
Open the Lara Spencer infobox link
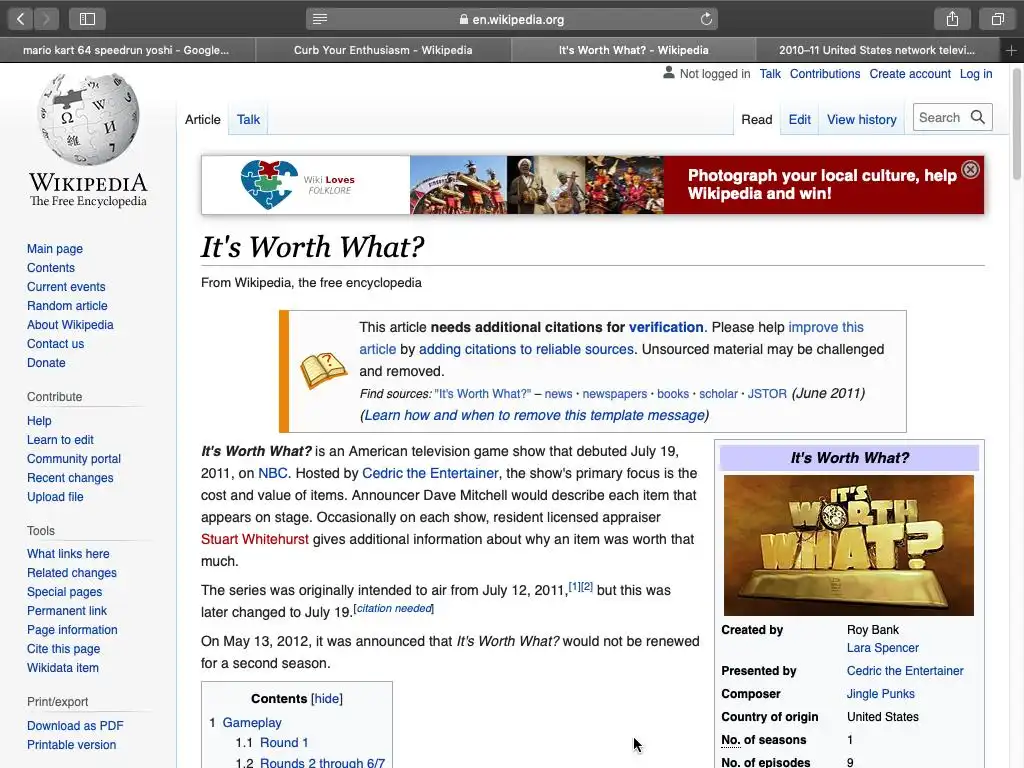click(x=883, y=648)
